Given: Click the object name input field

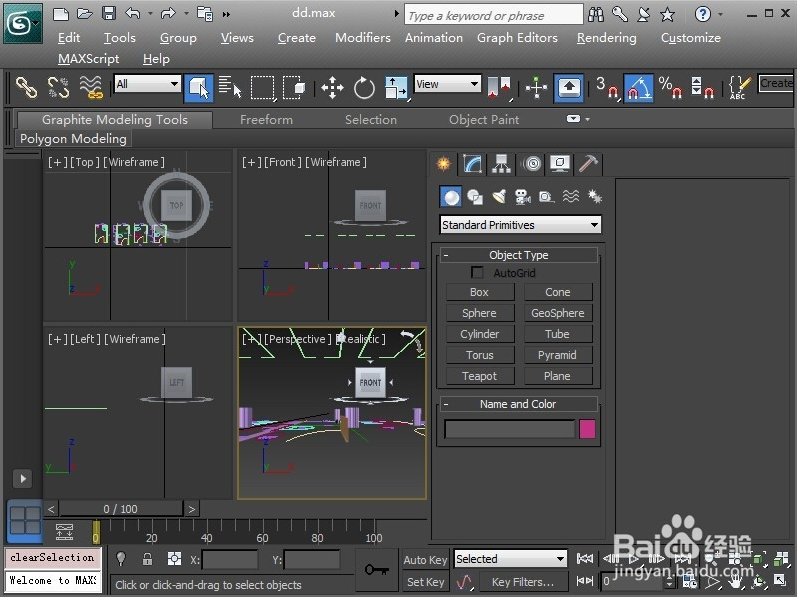Looking at the screenshot, I should click(x=510, y=429).
